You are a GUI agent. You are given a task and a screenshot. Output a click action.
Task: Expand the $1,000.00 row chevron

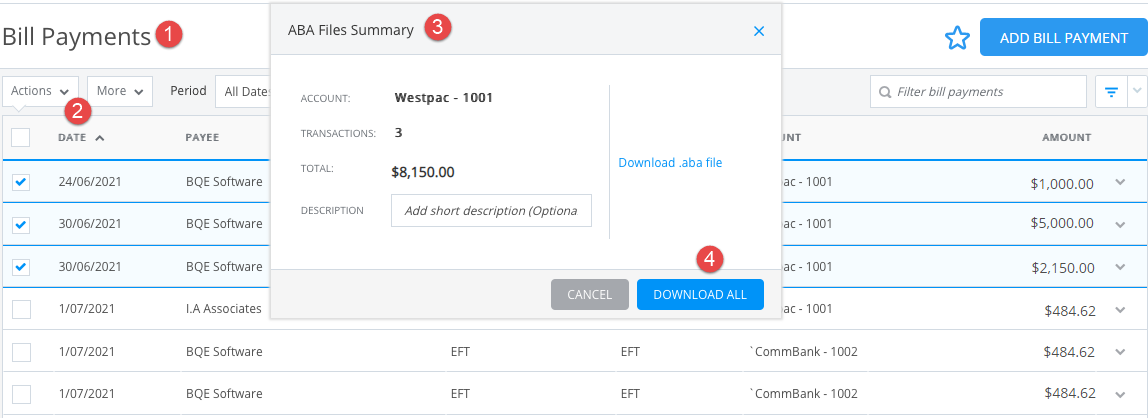pyautogui.click(x=1119, y=182)
